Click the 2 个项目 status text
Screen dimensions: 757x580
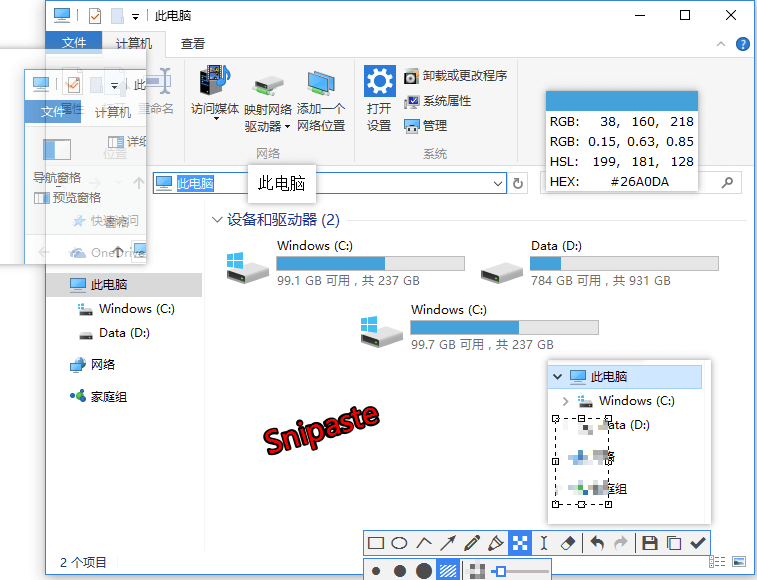(x=83, y=563)
